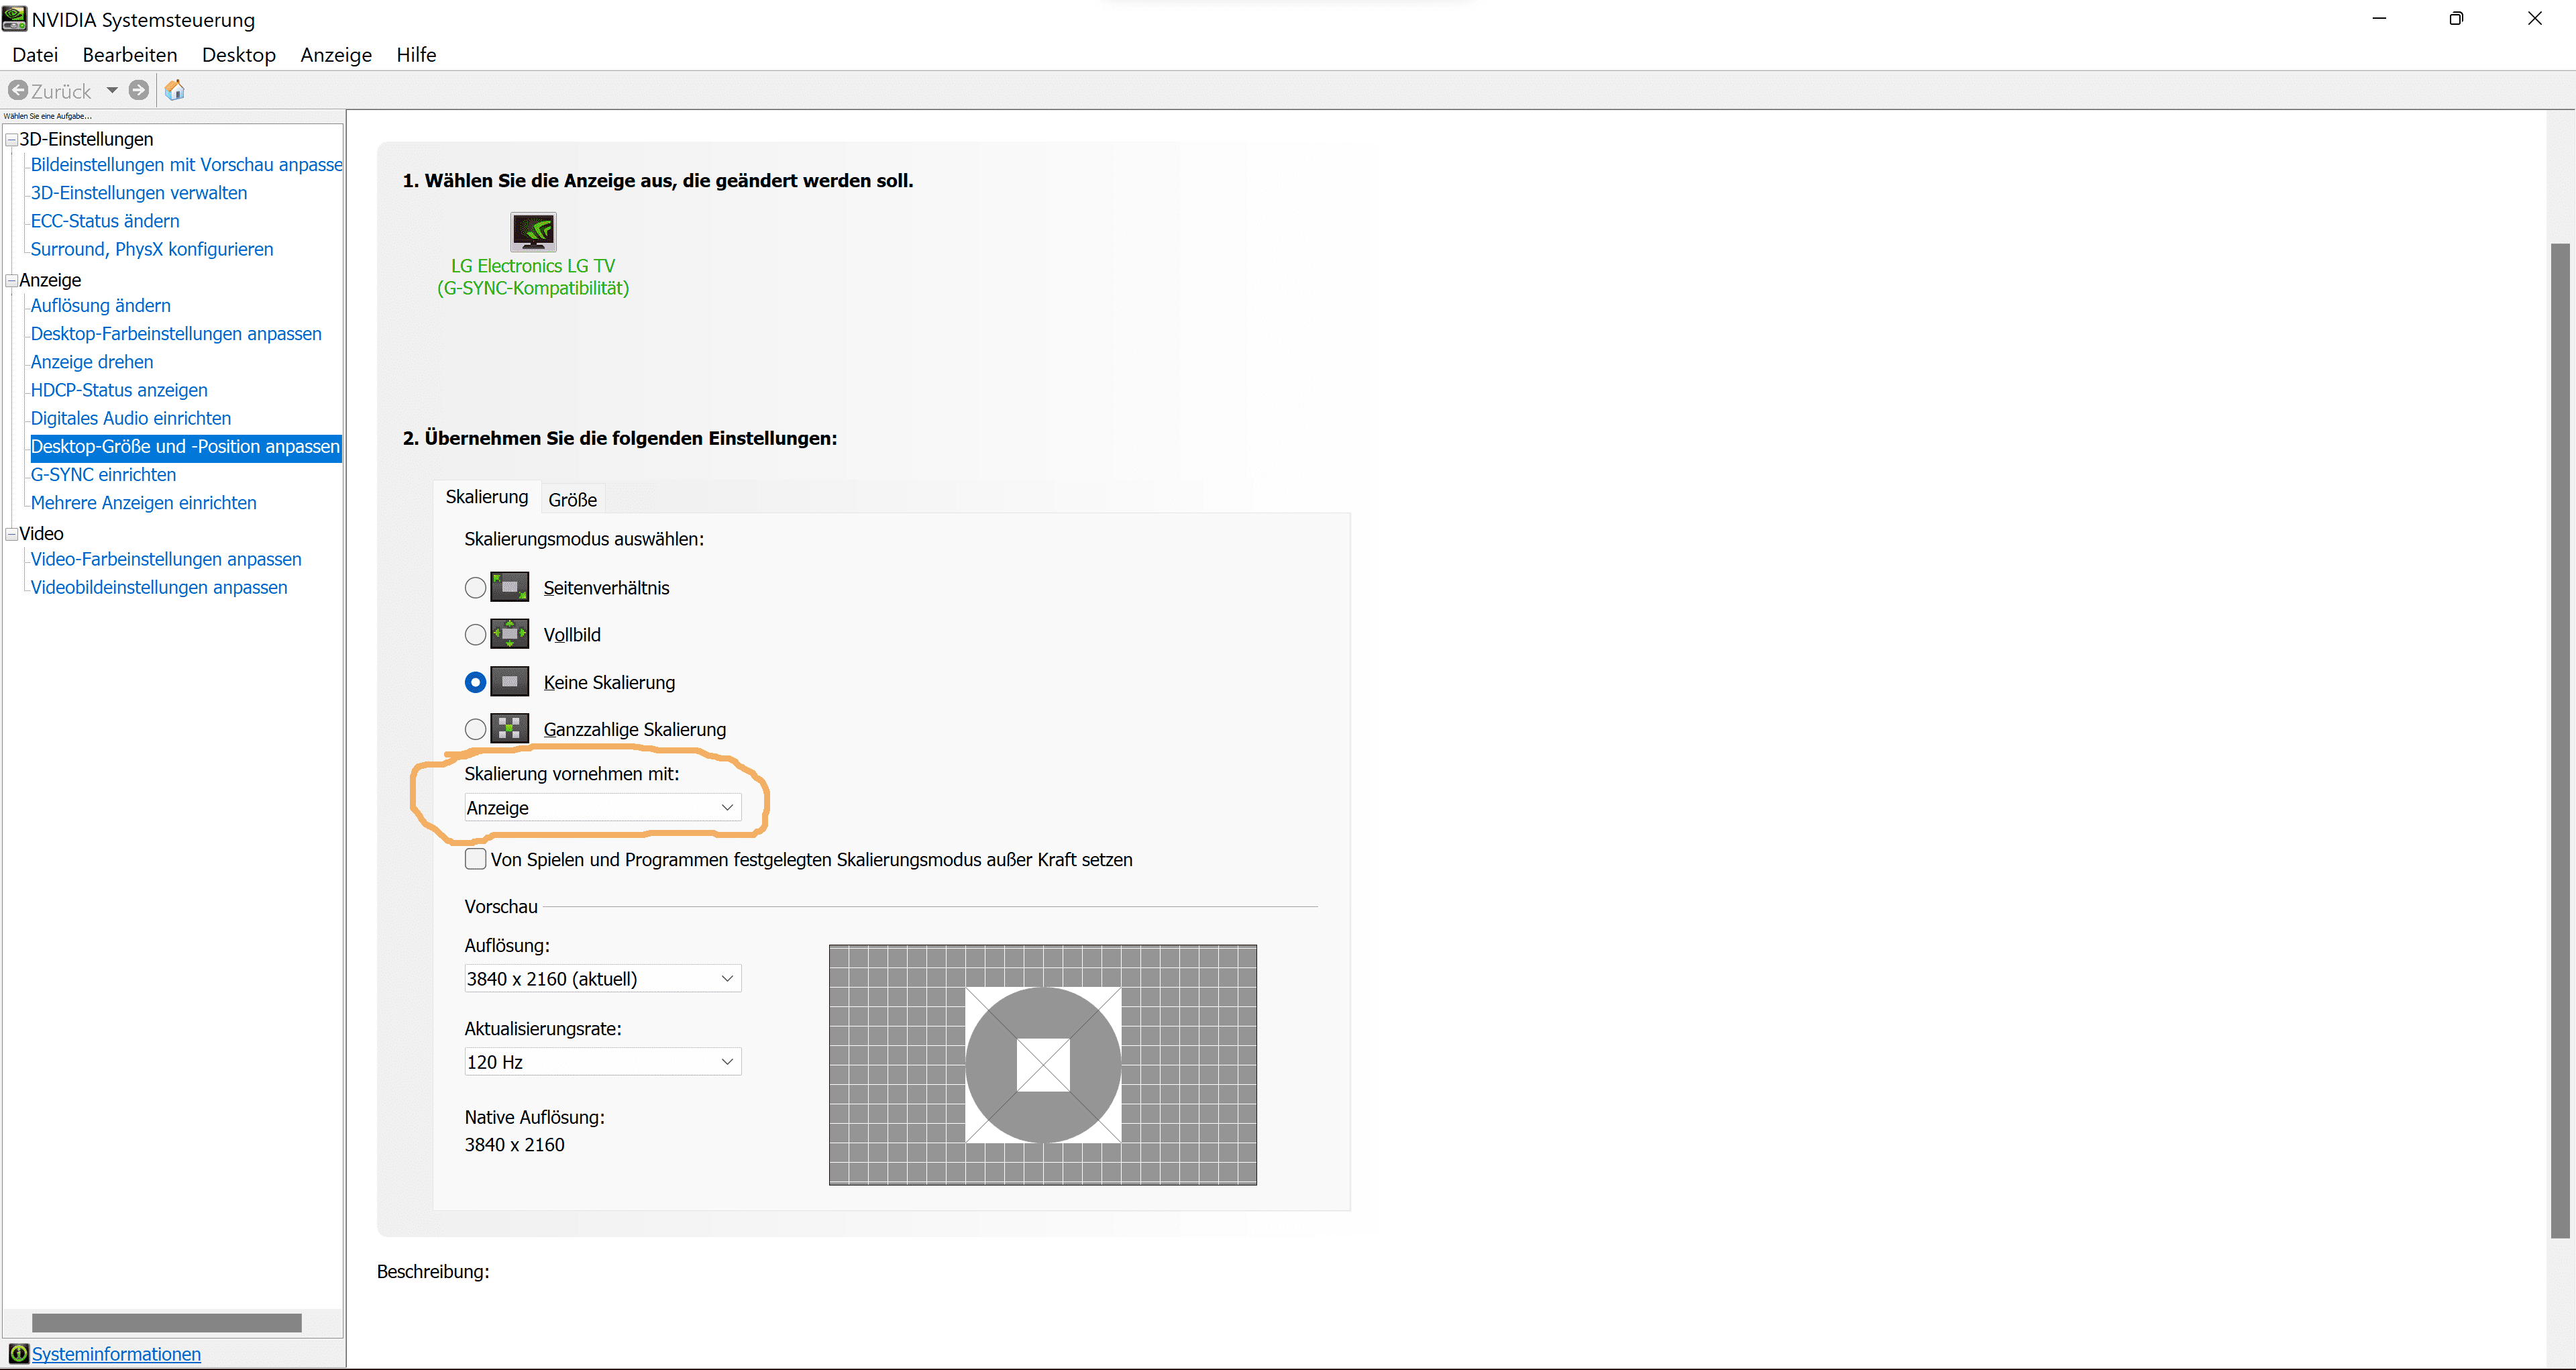Select the Seitenverhältnis radio button
The image size is (2576, 1370).
[x=476, y=588]
